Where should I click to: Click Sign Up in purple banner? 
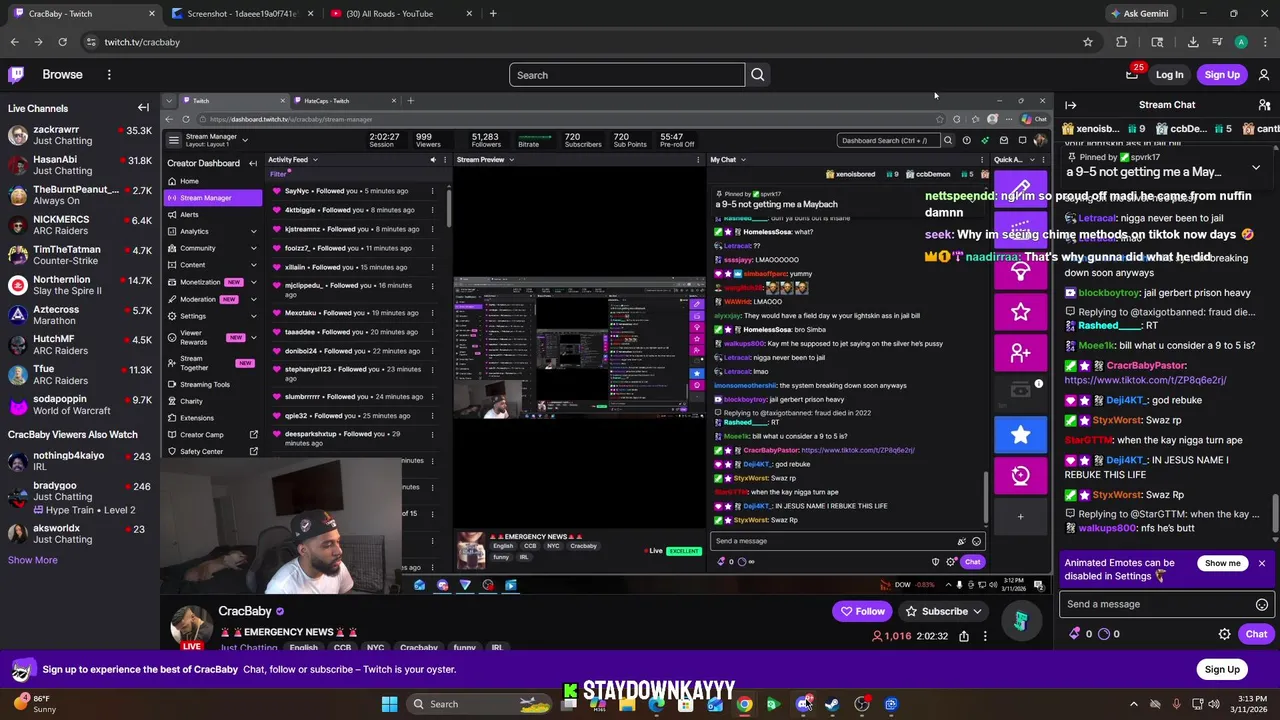tap(1221, 669)
